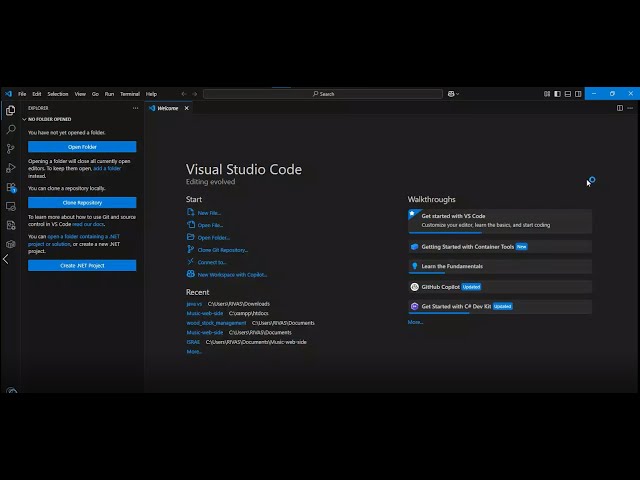
Task: Click the GitHub Copilot walkthrough icon
Action: pyautogui.click(x=414, y=287)
